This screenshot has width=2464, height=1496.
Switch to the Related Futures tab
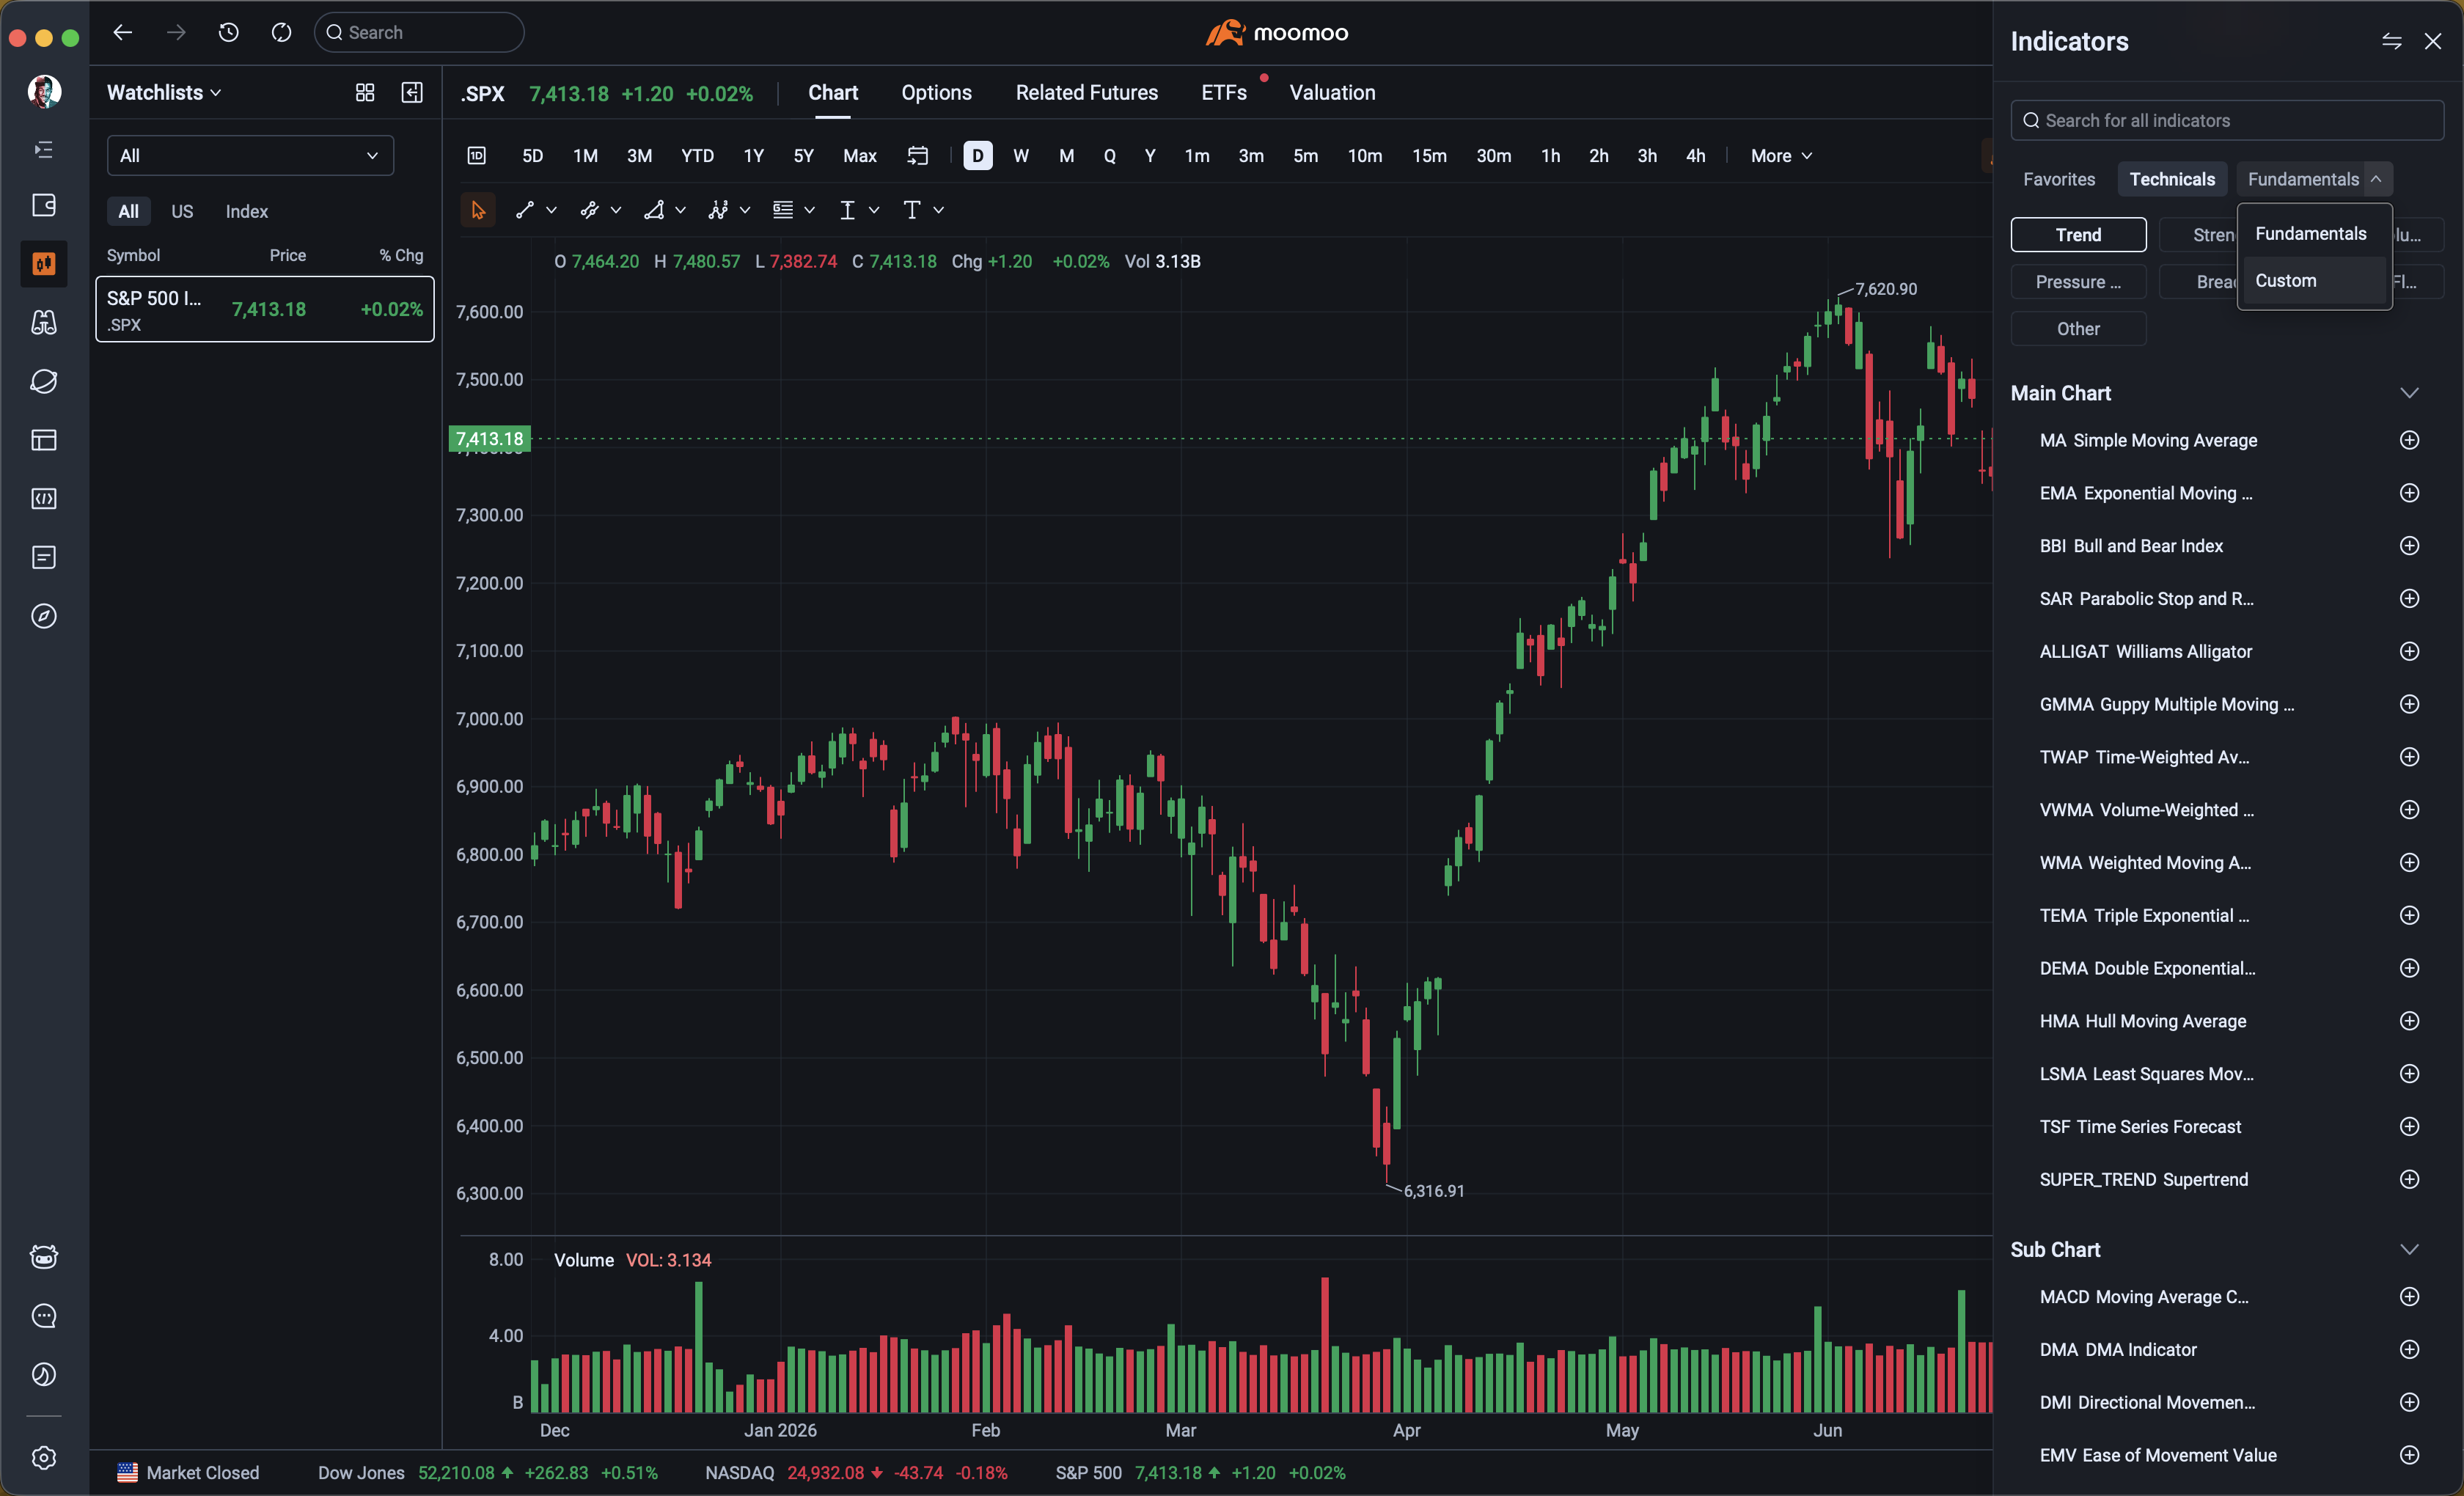pyautogui.click(x=1087, y=93)
